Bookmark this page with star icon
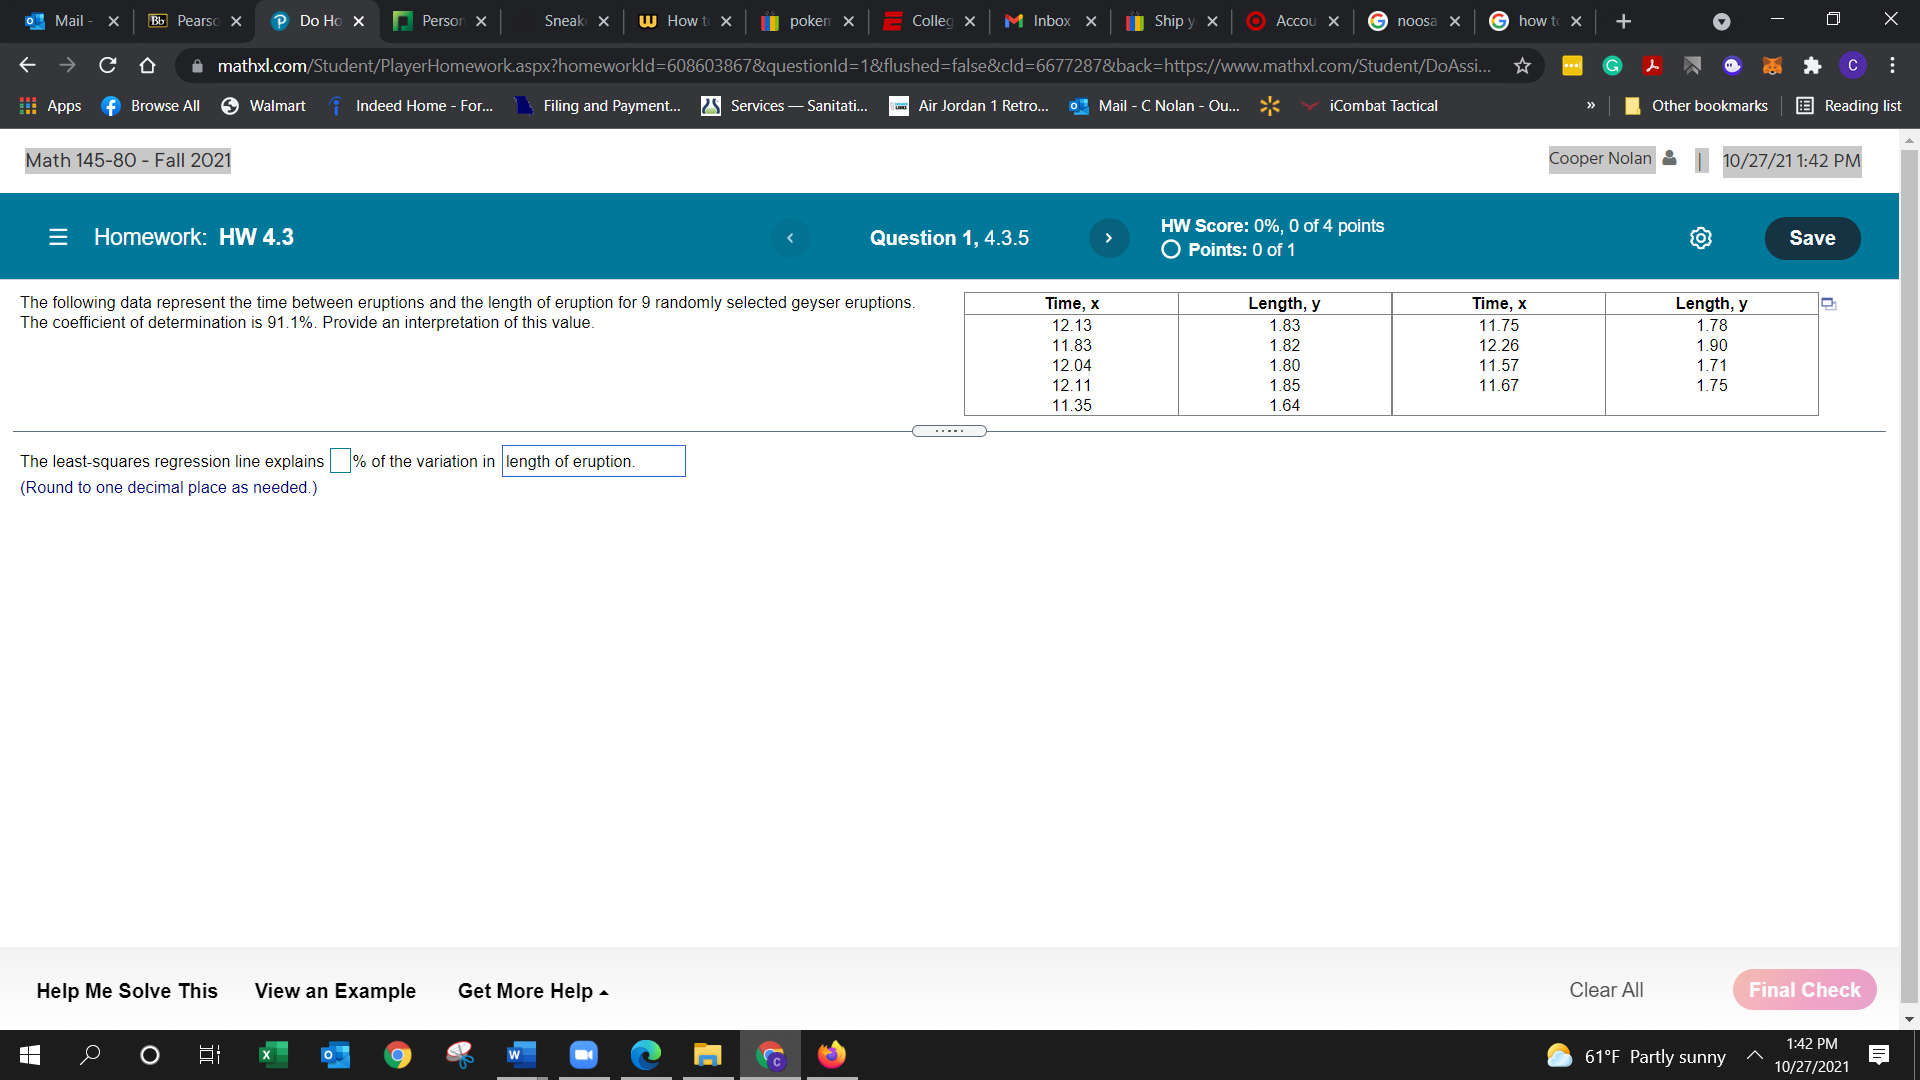The height and width of the screenshot is (1080, 1920). (1522, 66)
